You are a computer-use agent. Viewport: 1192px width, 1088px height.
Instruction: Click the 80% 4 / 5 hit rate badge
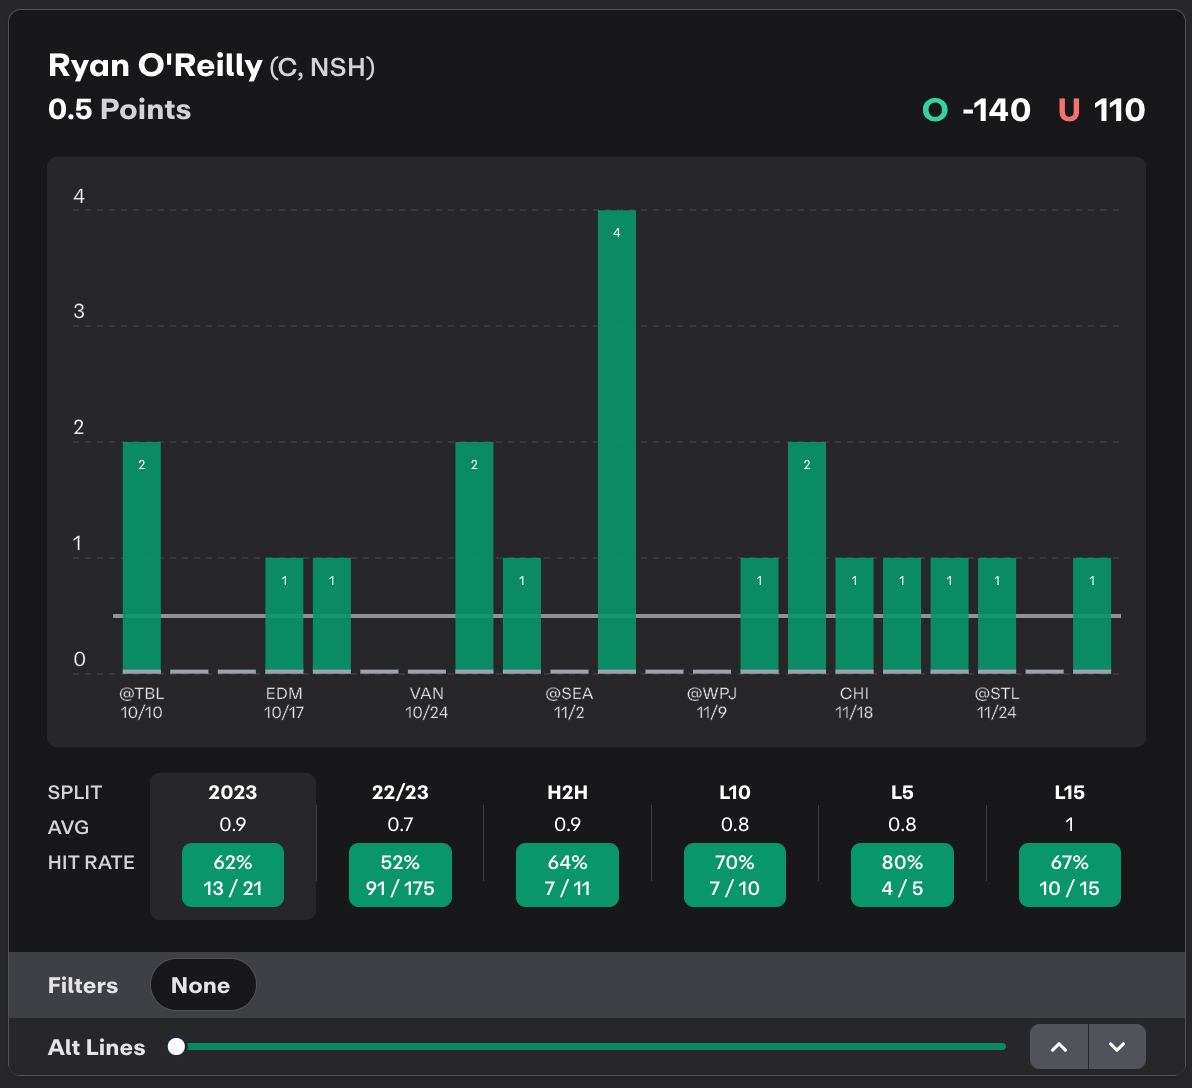click(902, 875)
